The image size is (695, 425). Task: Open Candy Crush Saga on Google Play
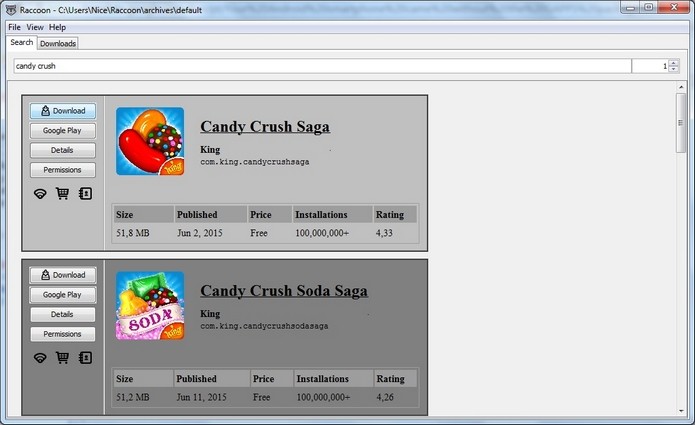(62, 131)
